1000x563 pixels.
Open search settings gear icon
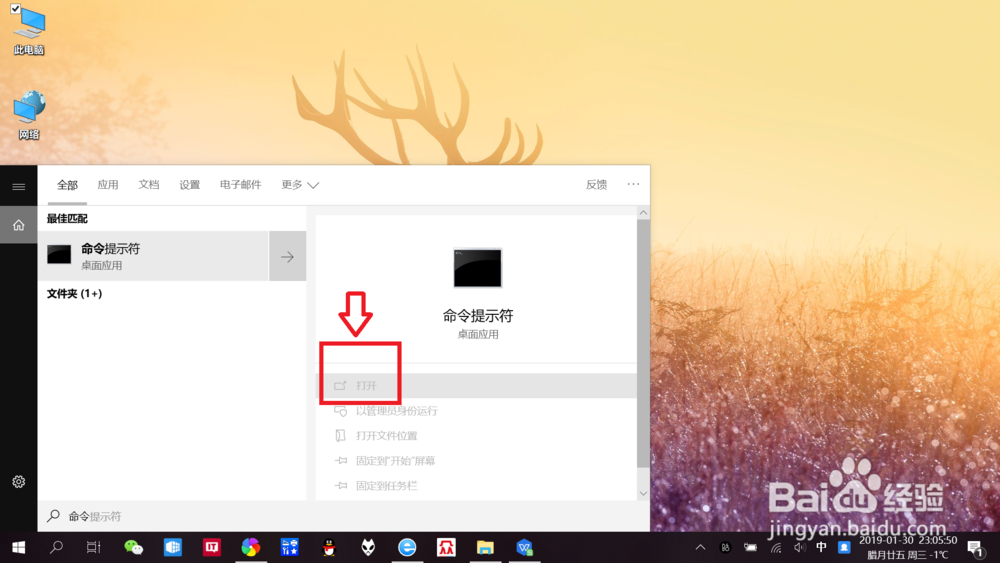pyautogui.click(x=18, y=481)
